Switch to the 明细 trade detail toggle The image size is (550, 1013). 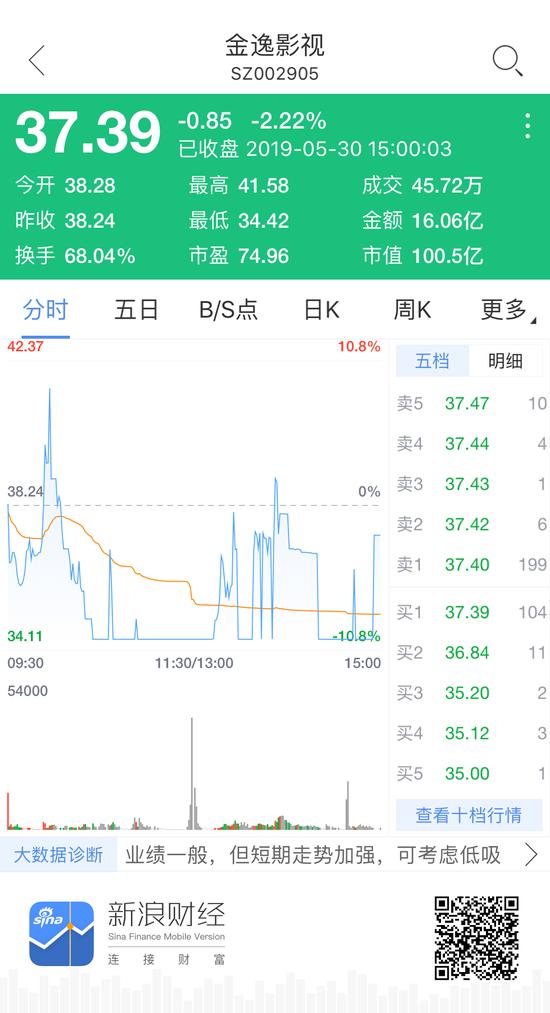pyautogui.click(x=505, y=360)
